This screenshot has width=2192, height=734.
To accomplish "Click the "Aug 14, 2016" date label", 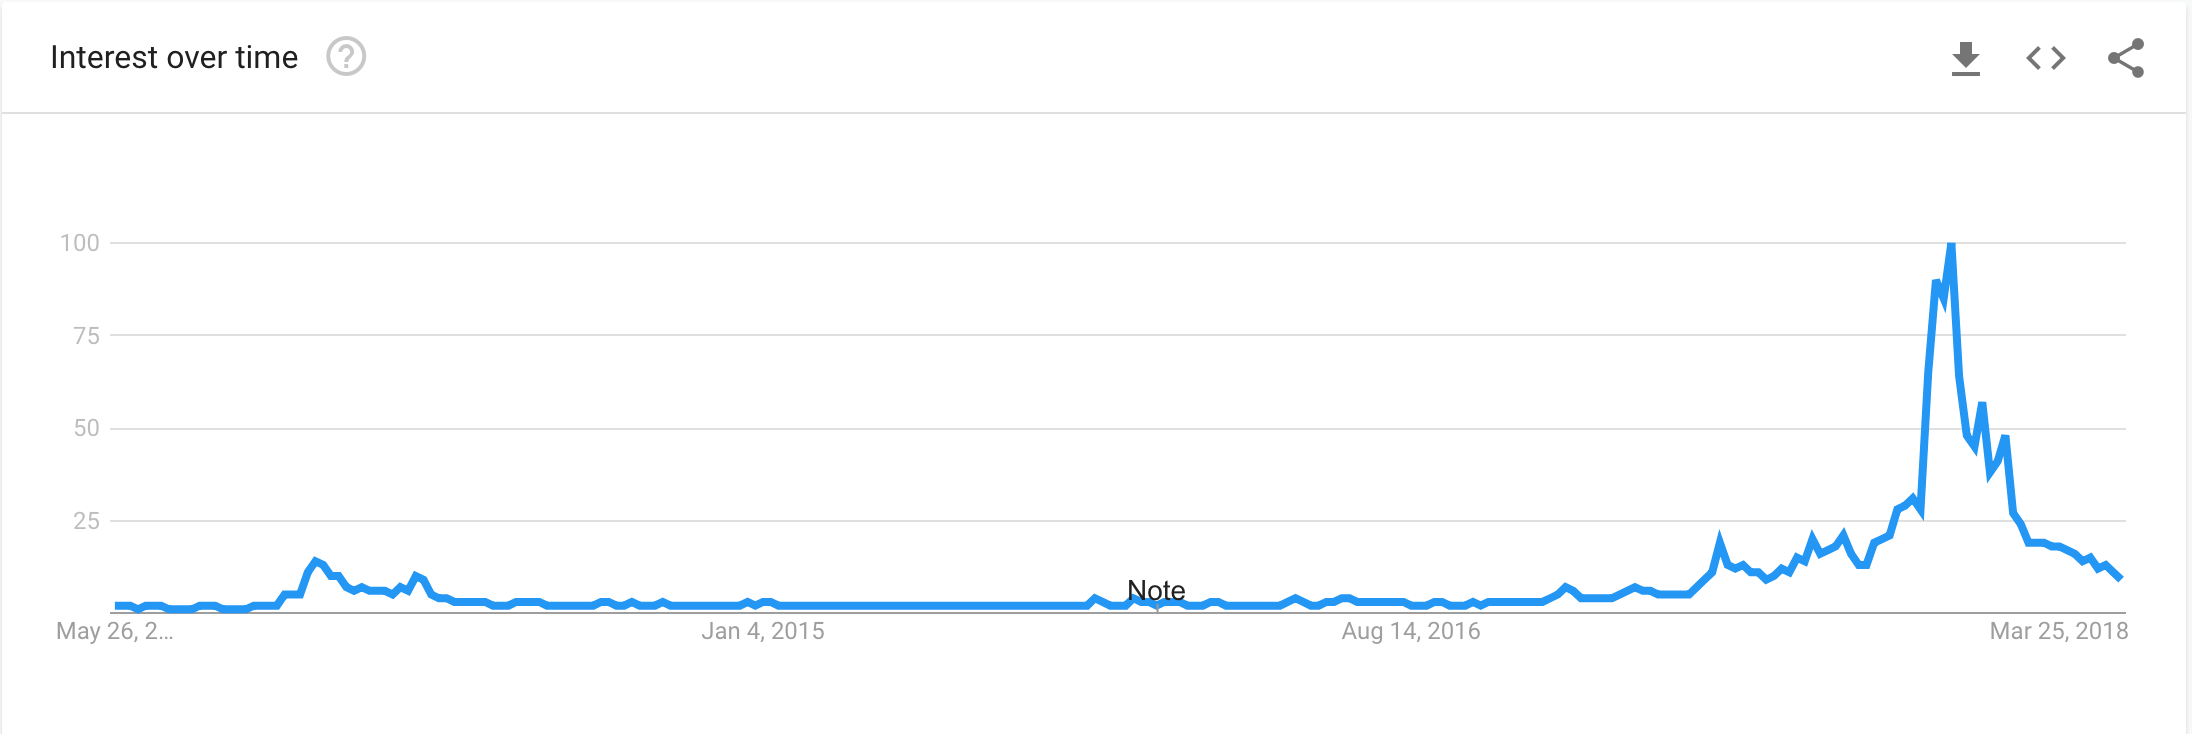I will 1410,631.
